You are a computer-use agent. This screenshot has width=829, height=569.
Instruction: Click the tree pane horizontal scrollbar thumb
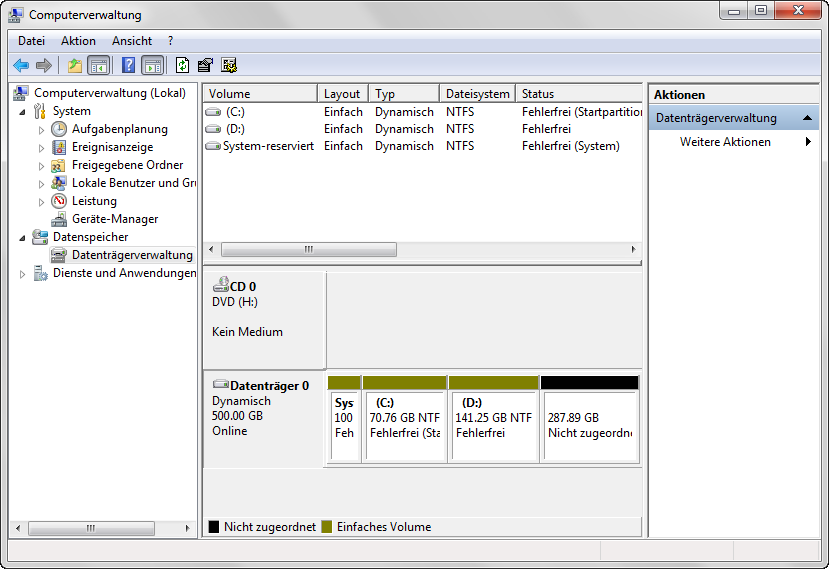pyautogui.click(x=91, y=528)
